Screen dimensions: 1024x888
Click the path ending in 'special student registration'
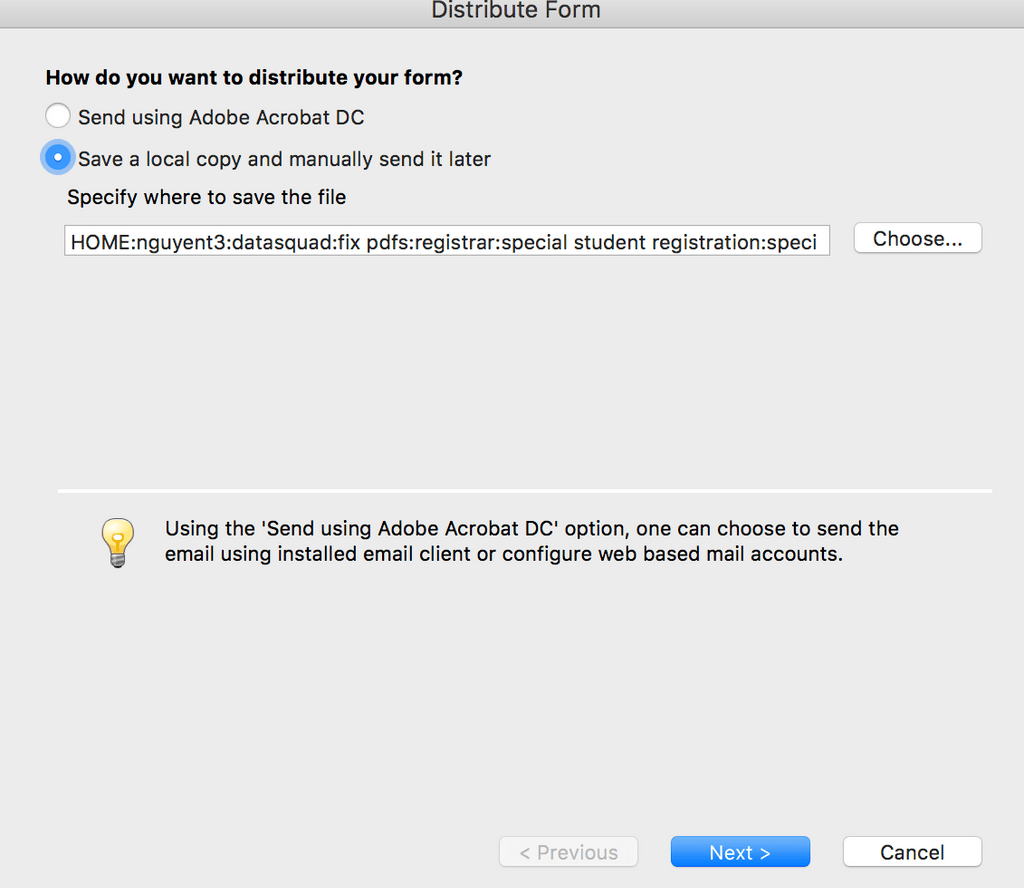point(447,240)
